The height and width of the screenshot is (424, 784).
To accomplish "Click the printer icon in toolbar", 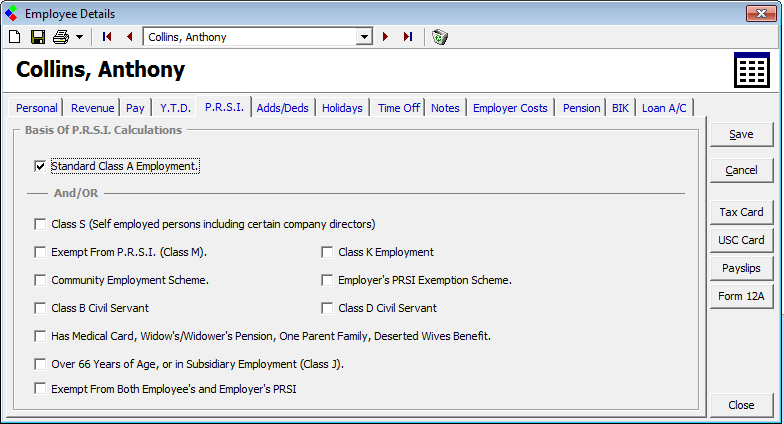I will tap(61, 37).
